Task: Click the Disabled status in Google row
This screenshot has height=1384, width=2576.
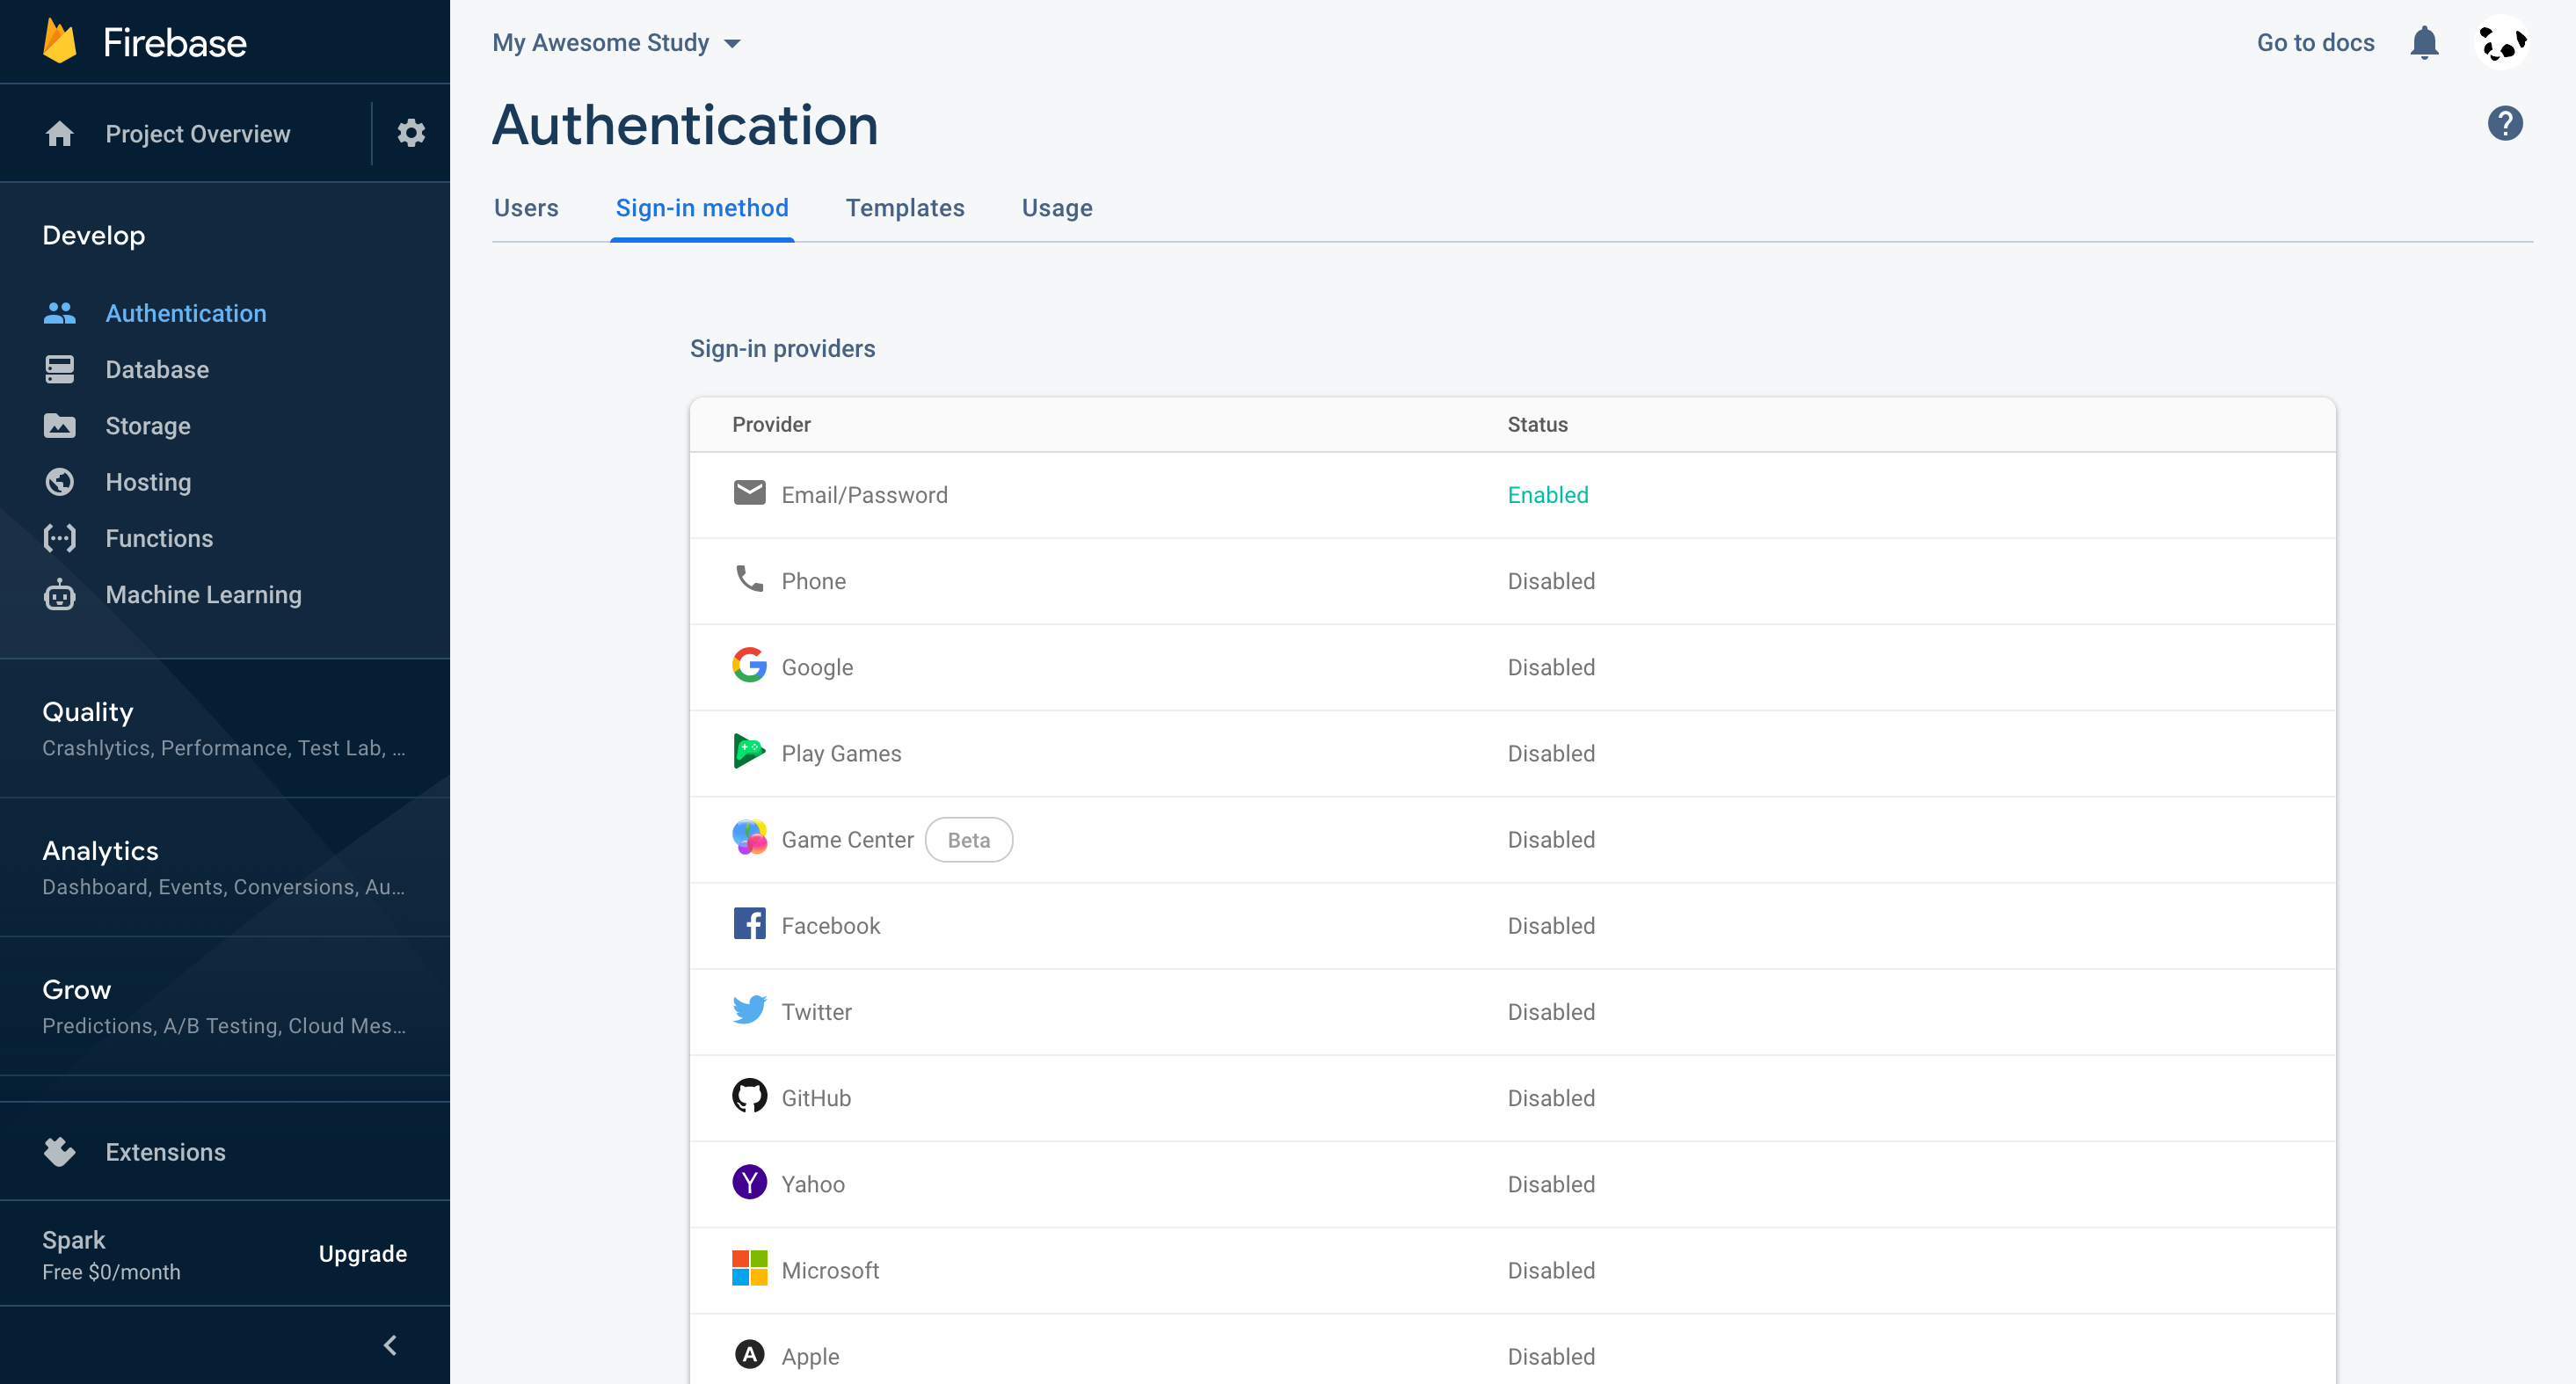Action: 1551,666
